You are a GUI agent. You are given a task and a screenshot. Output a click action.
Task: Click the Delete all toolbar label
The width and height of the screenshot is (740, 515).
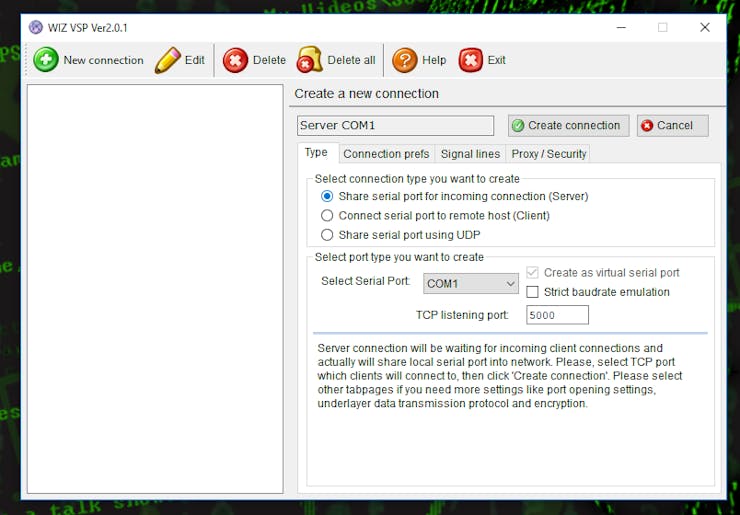point(352,60)
